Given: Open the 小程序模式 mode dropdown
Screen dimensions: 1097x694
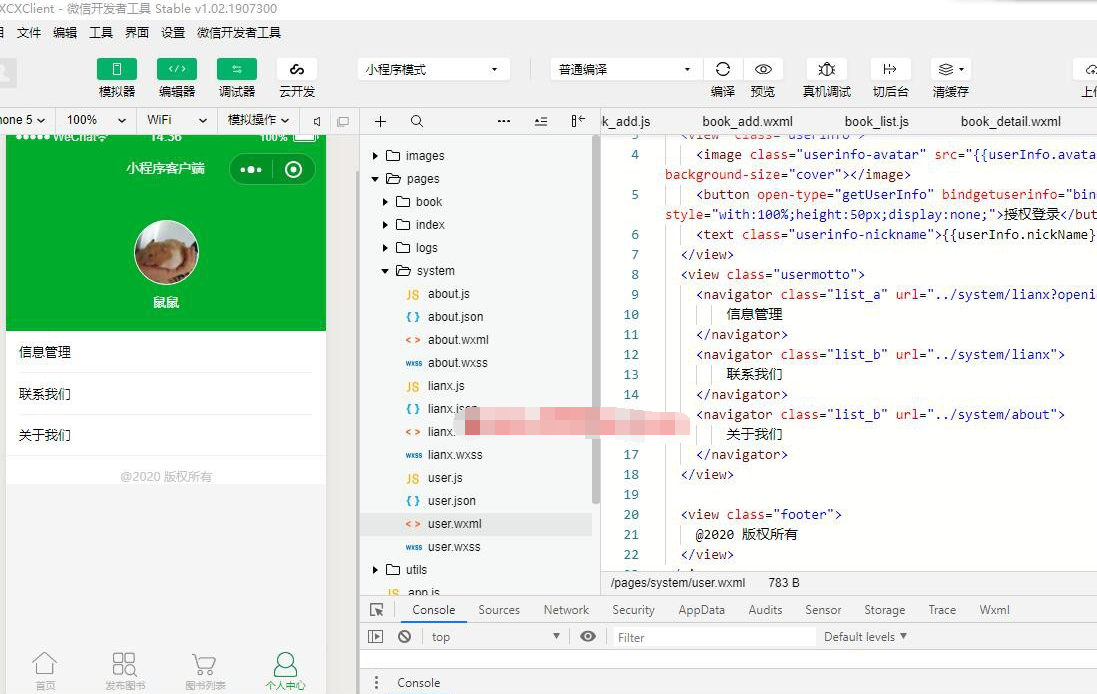Looking at the screenshot, I should [432, 70].
